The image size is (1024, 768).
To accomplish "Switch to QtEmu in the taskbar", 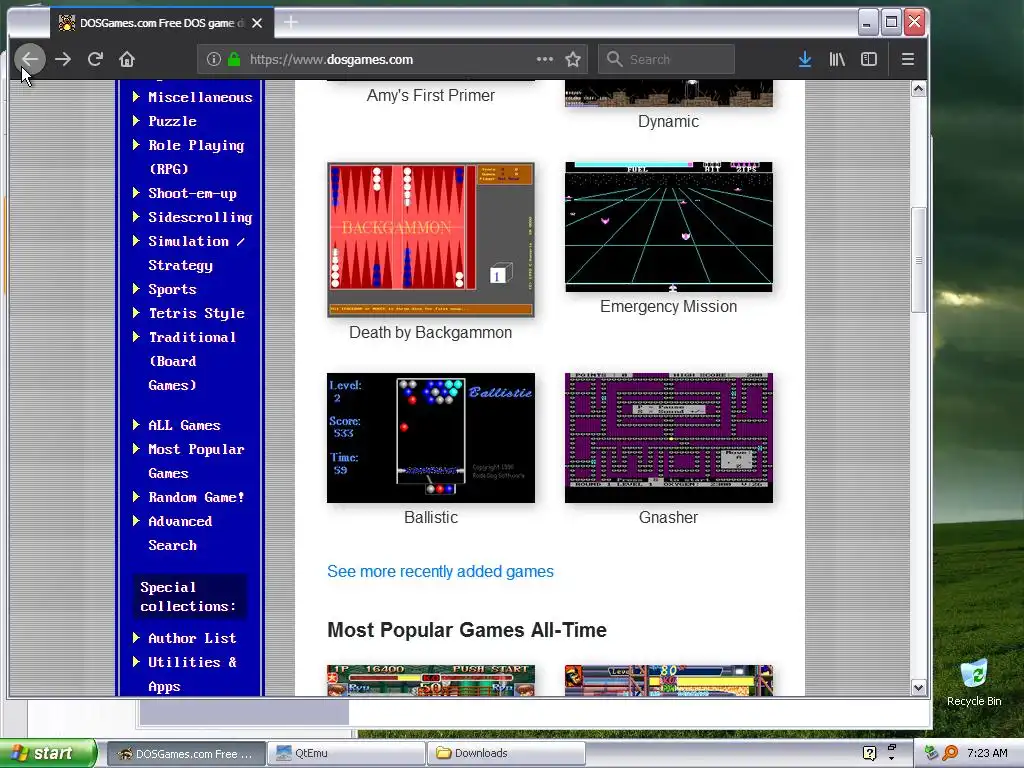I will click(346, 753).
